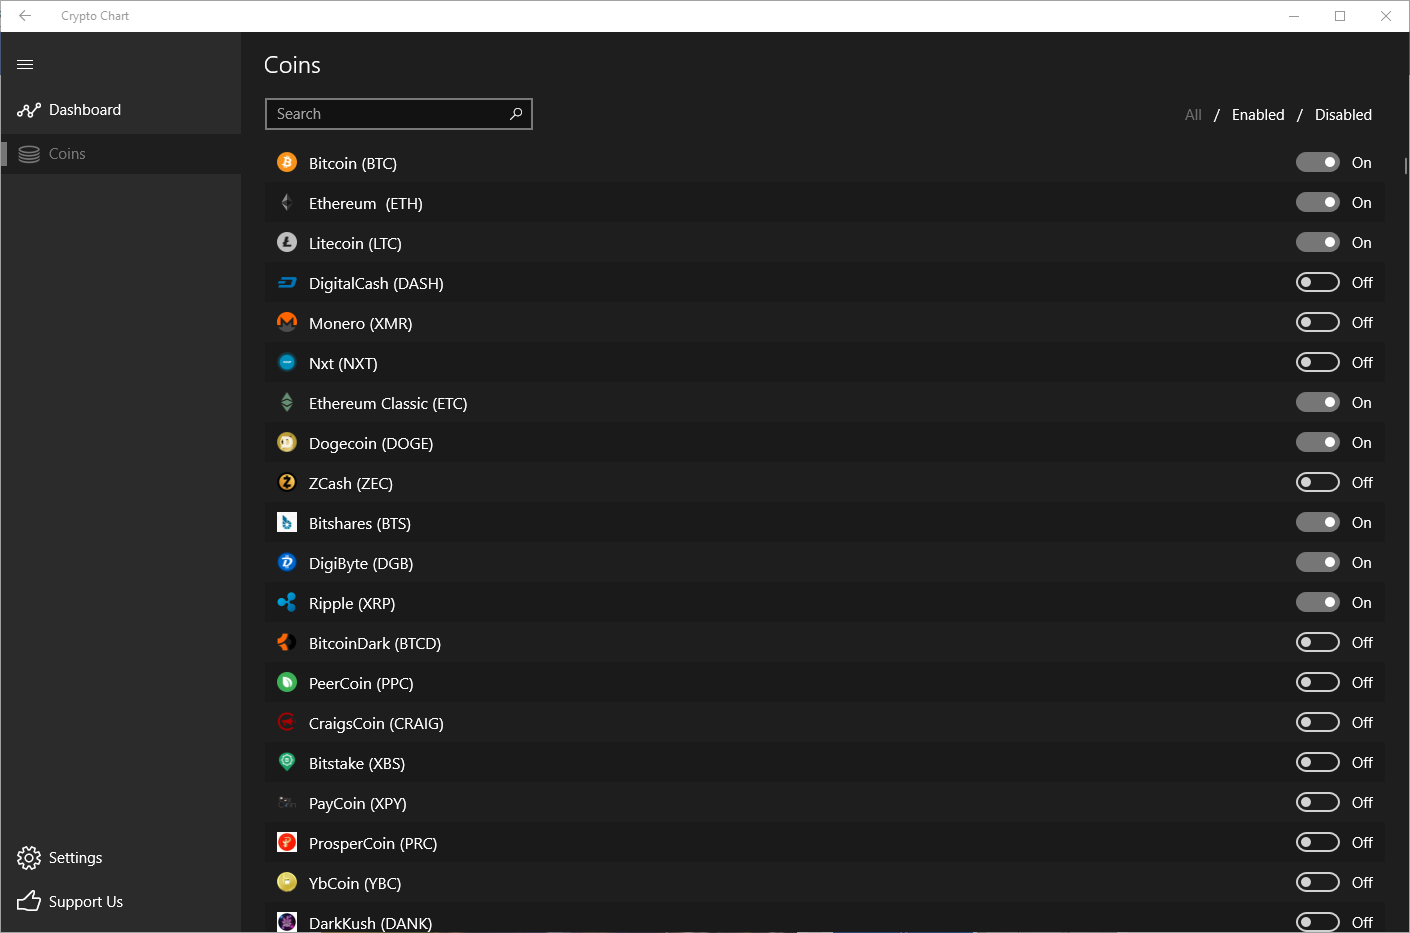Click the ZCash coin icon
Screen dimensions: 1410x933
click(287, 482)
